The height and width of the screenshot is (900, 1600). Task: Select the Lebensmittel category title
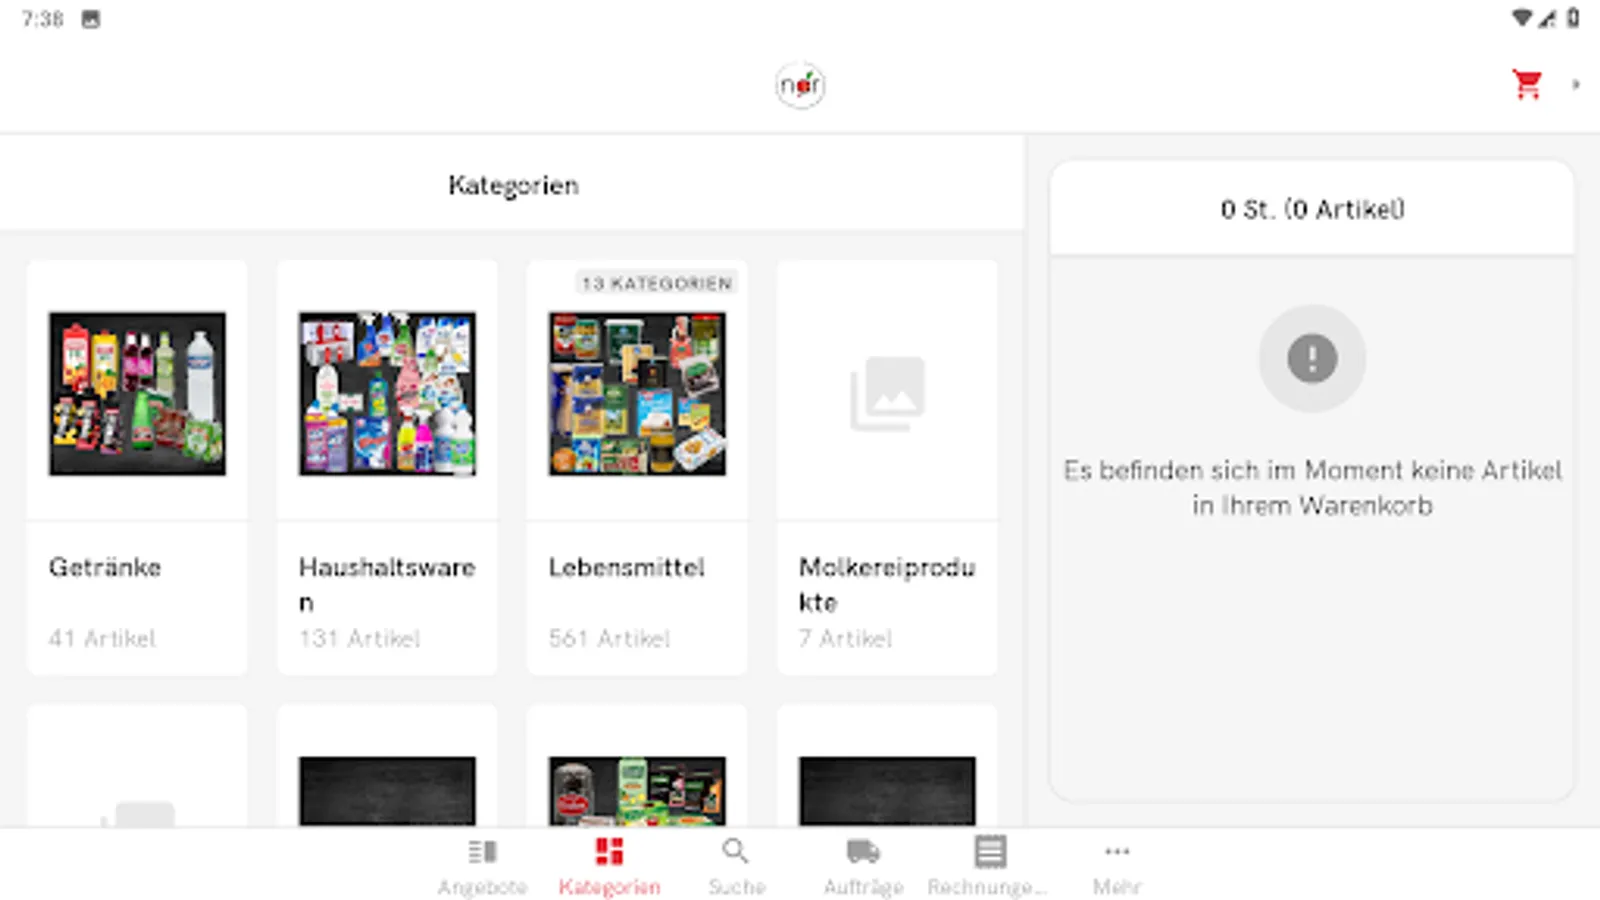point(627,568)
